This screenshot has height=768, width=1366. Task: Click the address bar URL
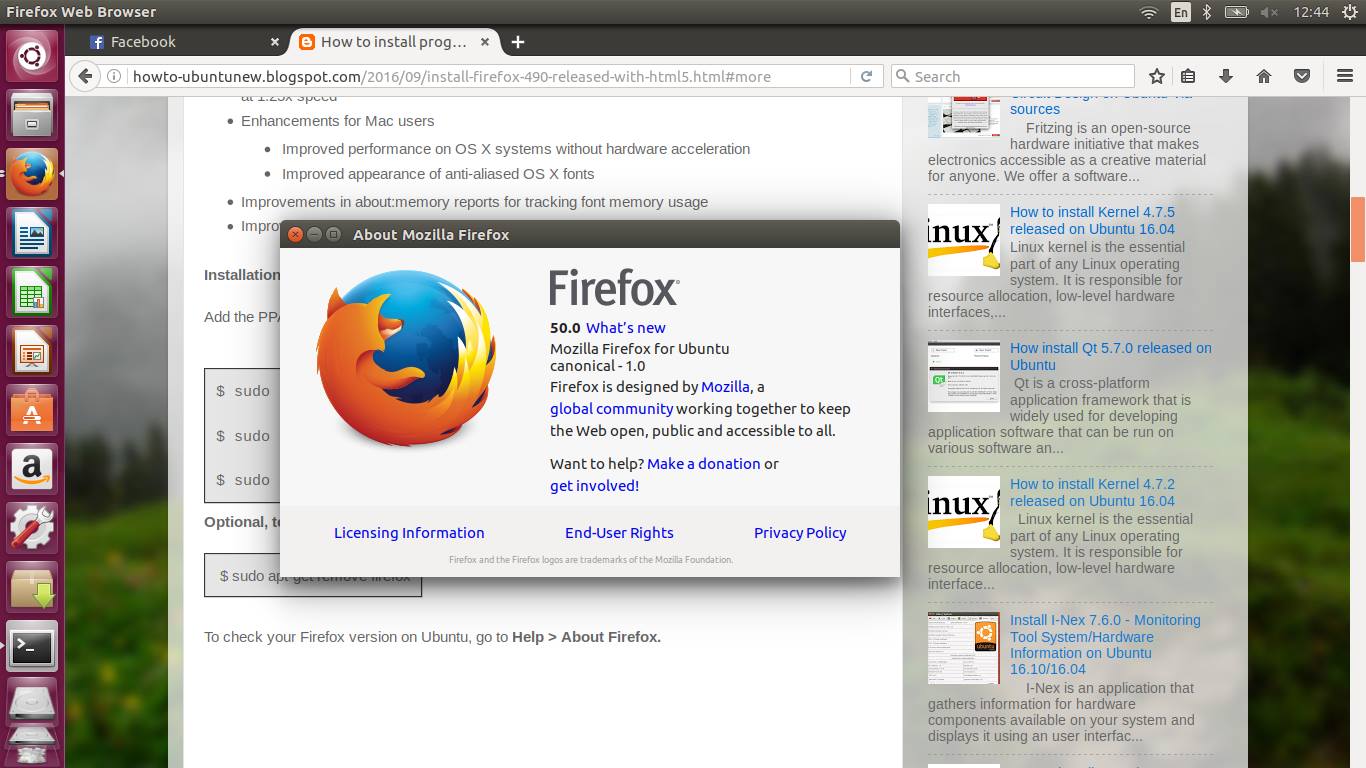pos(452,76)
